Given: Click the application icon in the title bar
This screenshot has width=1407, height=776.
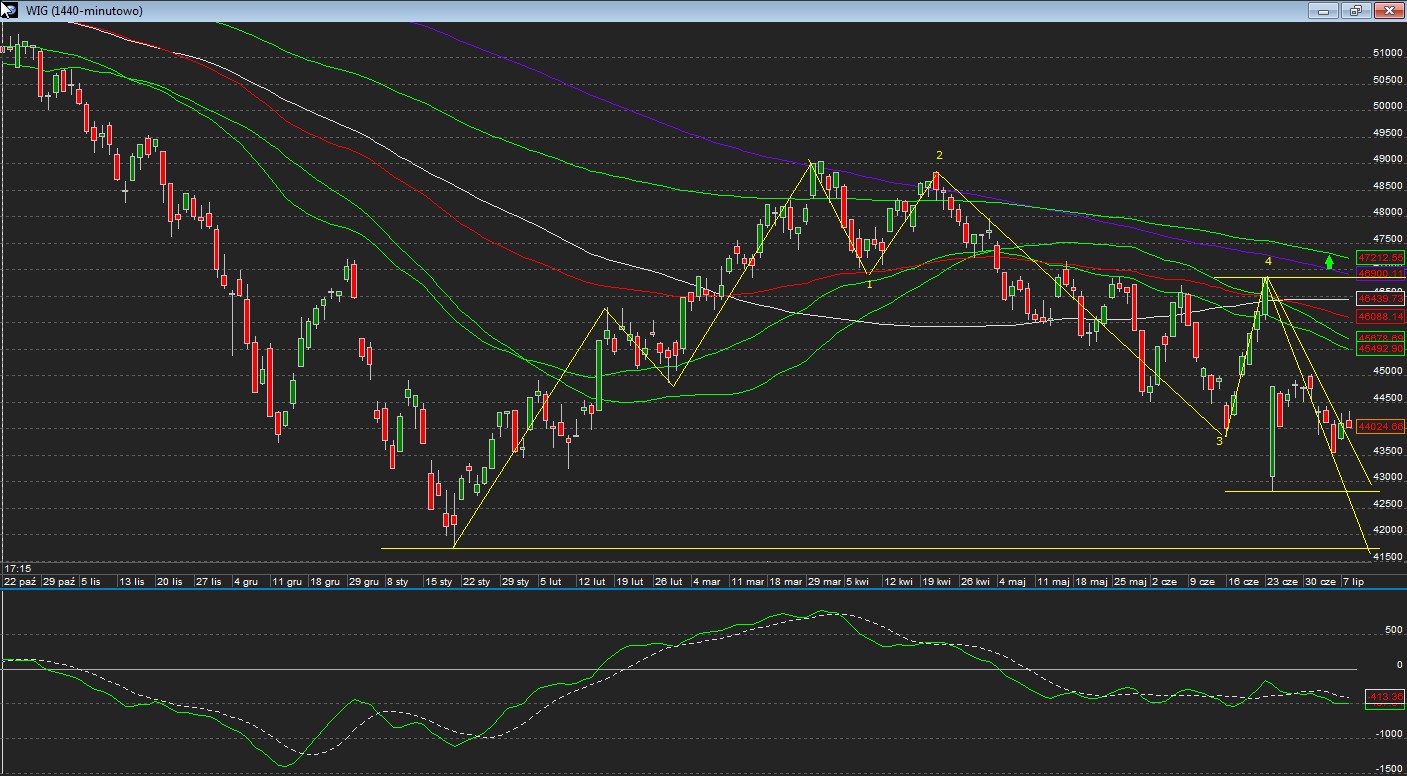Looking at the screenshot, I should (x=10, y=10).
